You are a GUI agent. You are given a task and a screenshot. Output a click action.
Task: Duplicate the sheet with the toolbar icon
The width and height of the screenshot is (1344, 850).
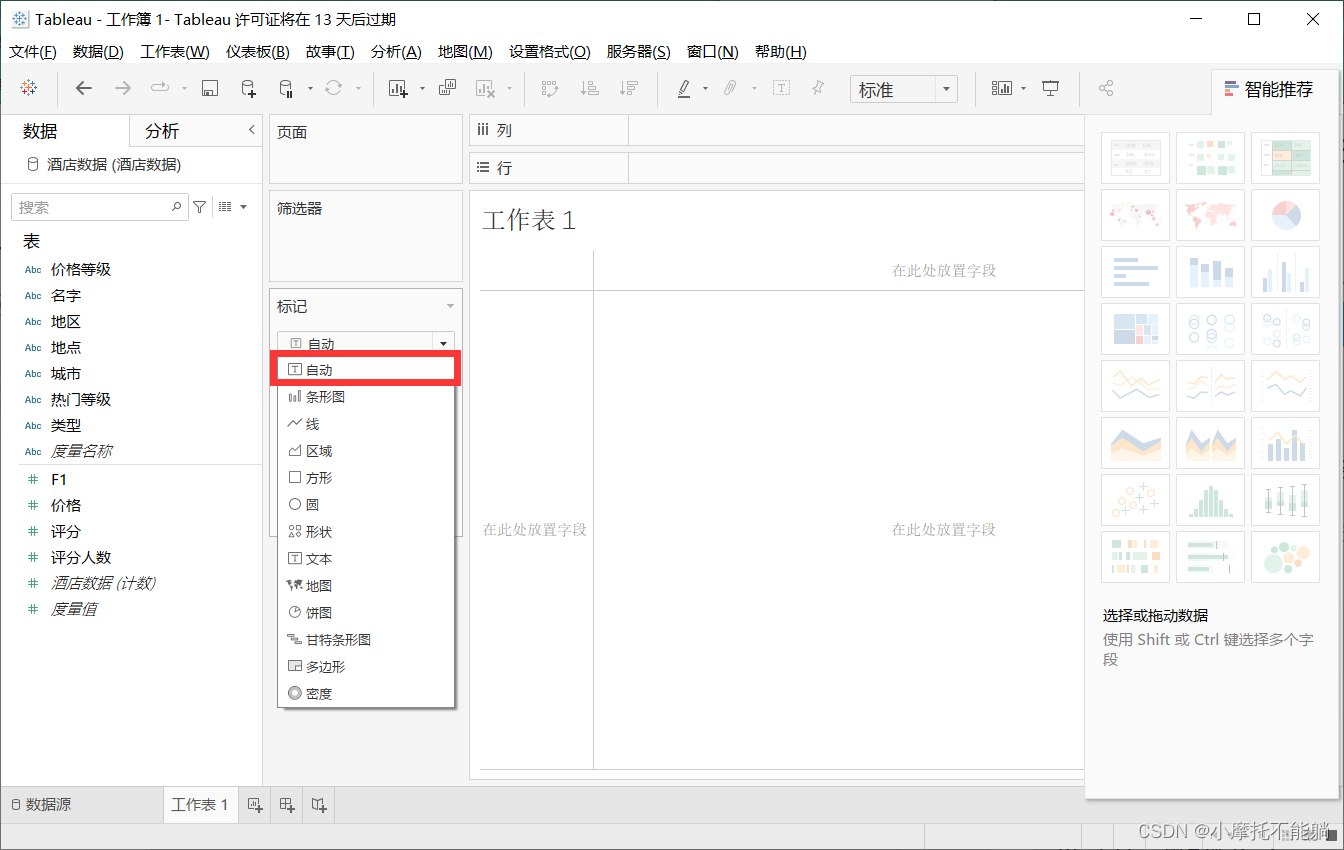(x=447, y=89)
